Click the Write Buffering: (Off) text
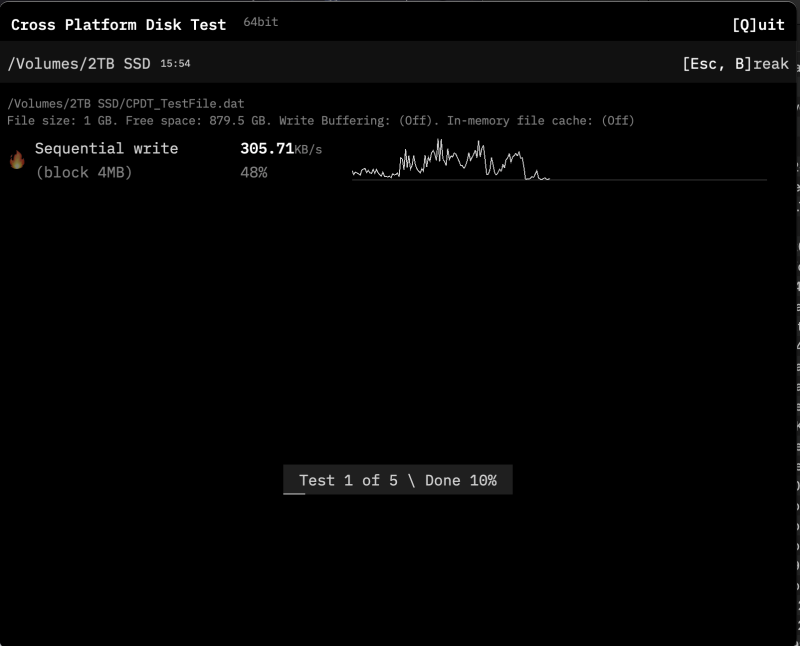The height and width of the screenshot is (646, 800). [359, 121]
